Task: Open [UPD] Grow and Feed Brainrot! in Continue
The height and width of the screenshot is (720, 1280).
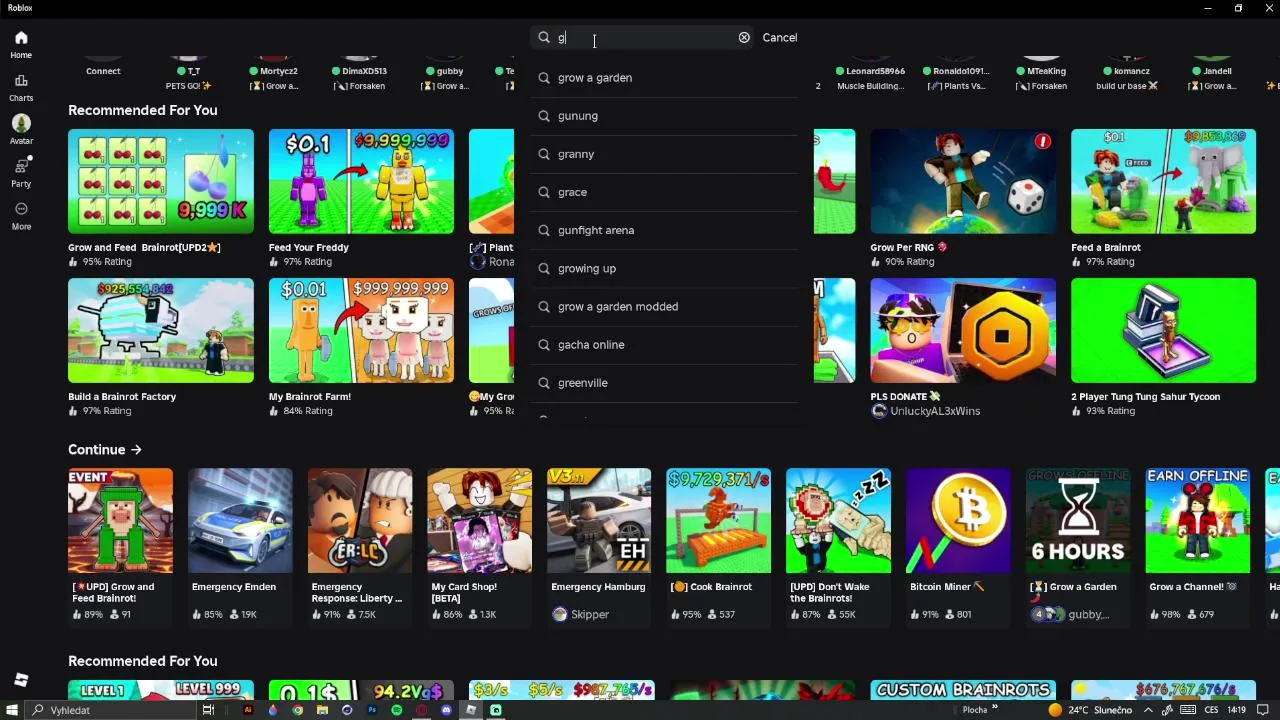Action: click(x=120, y=521)
